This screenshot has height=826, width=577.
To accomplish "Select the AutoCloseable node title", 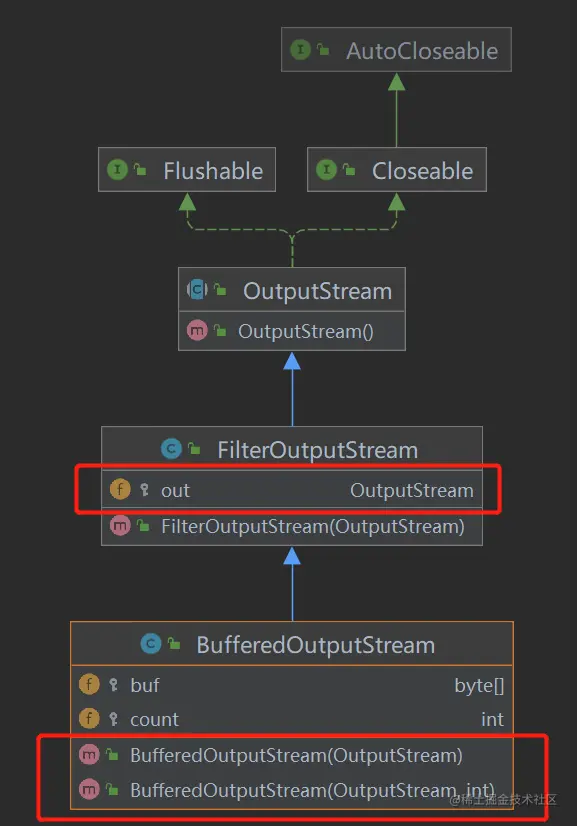I will (396, 50).
